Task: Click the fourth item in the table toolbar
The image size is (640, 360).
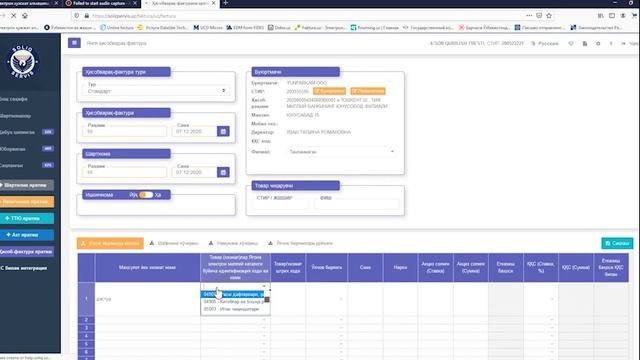Action: [300, 243]
